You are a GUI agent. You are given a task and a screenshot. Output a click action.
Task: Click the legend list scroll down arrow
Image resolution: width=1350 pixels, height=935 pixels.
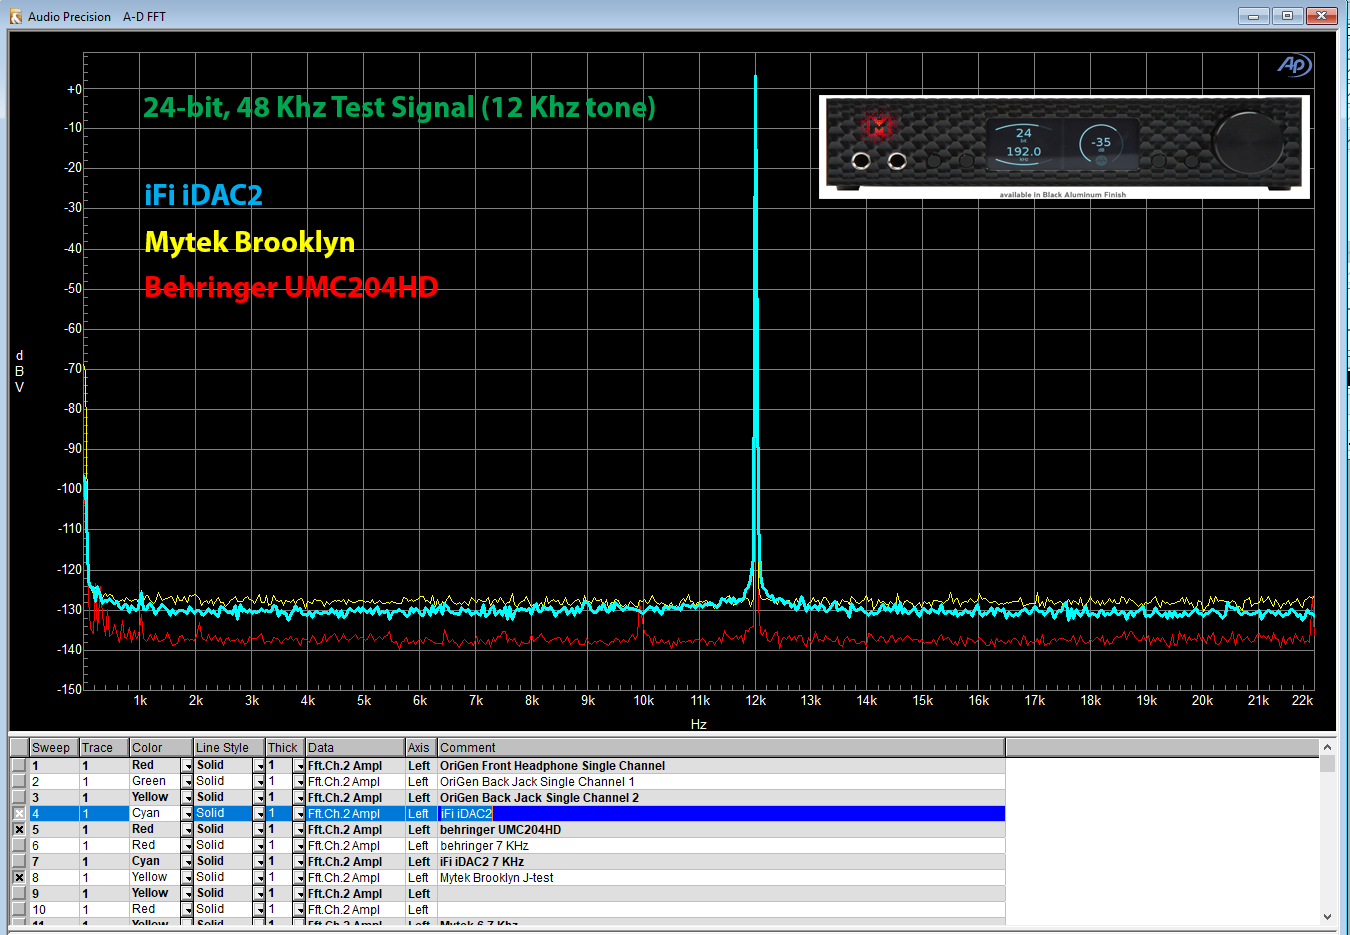pos(1327,916)
